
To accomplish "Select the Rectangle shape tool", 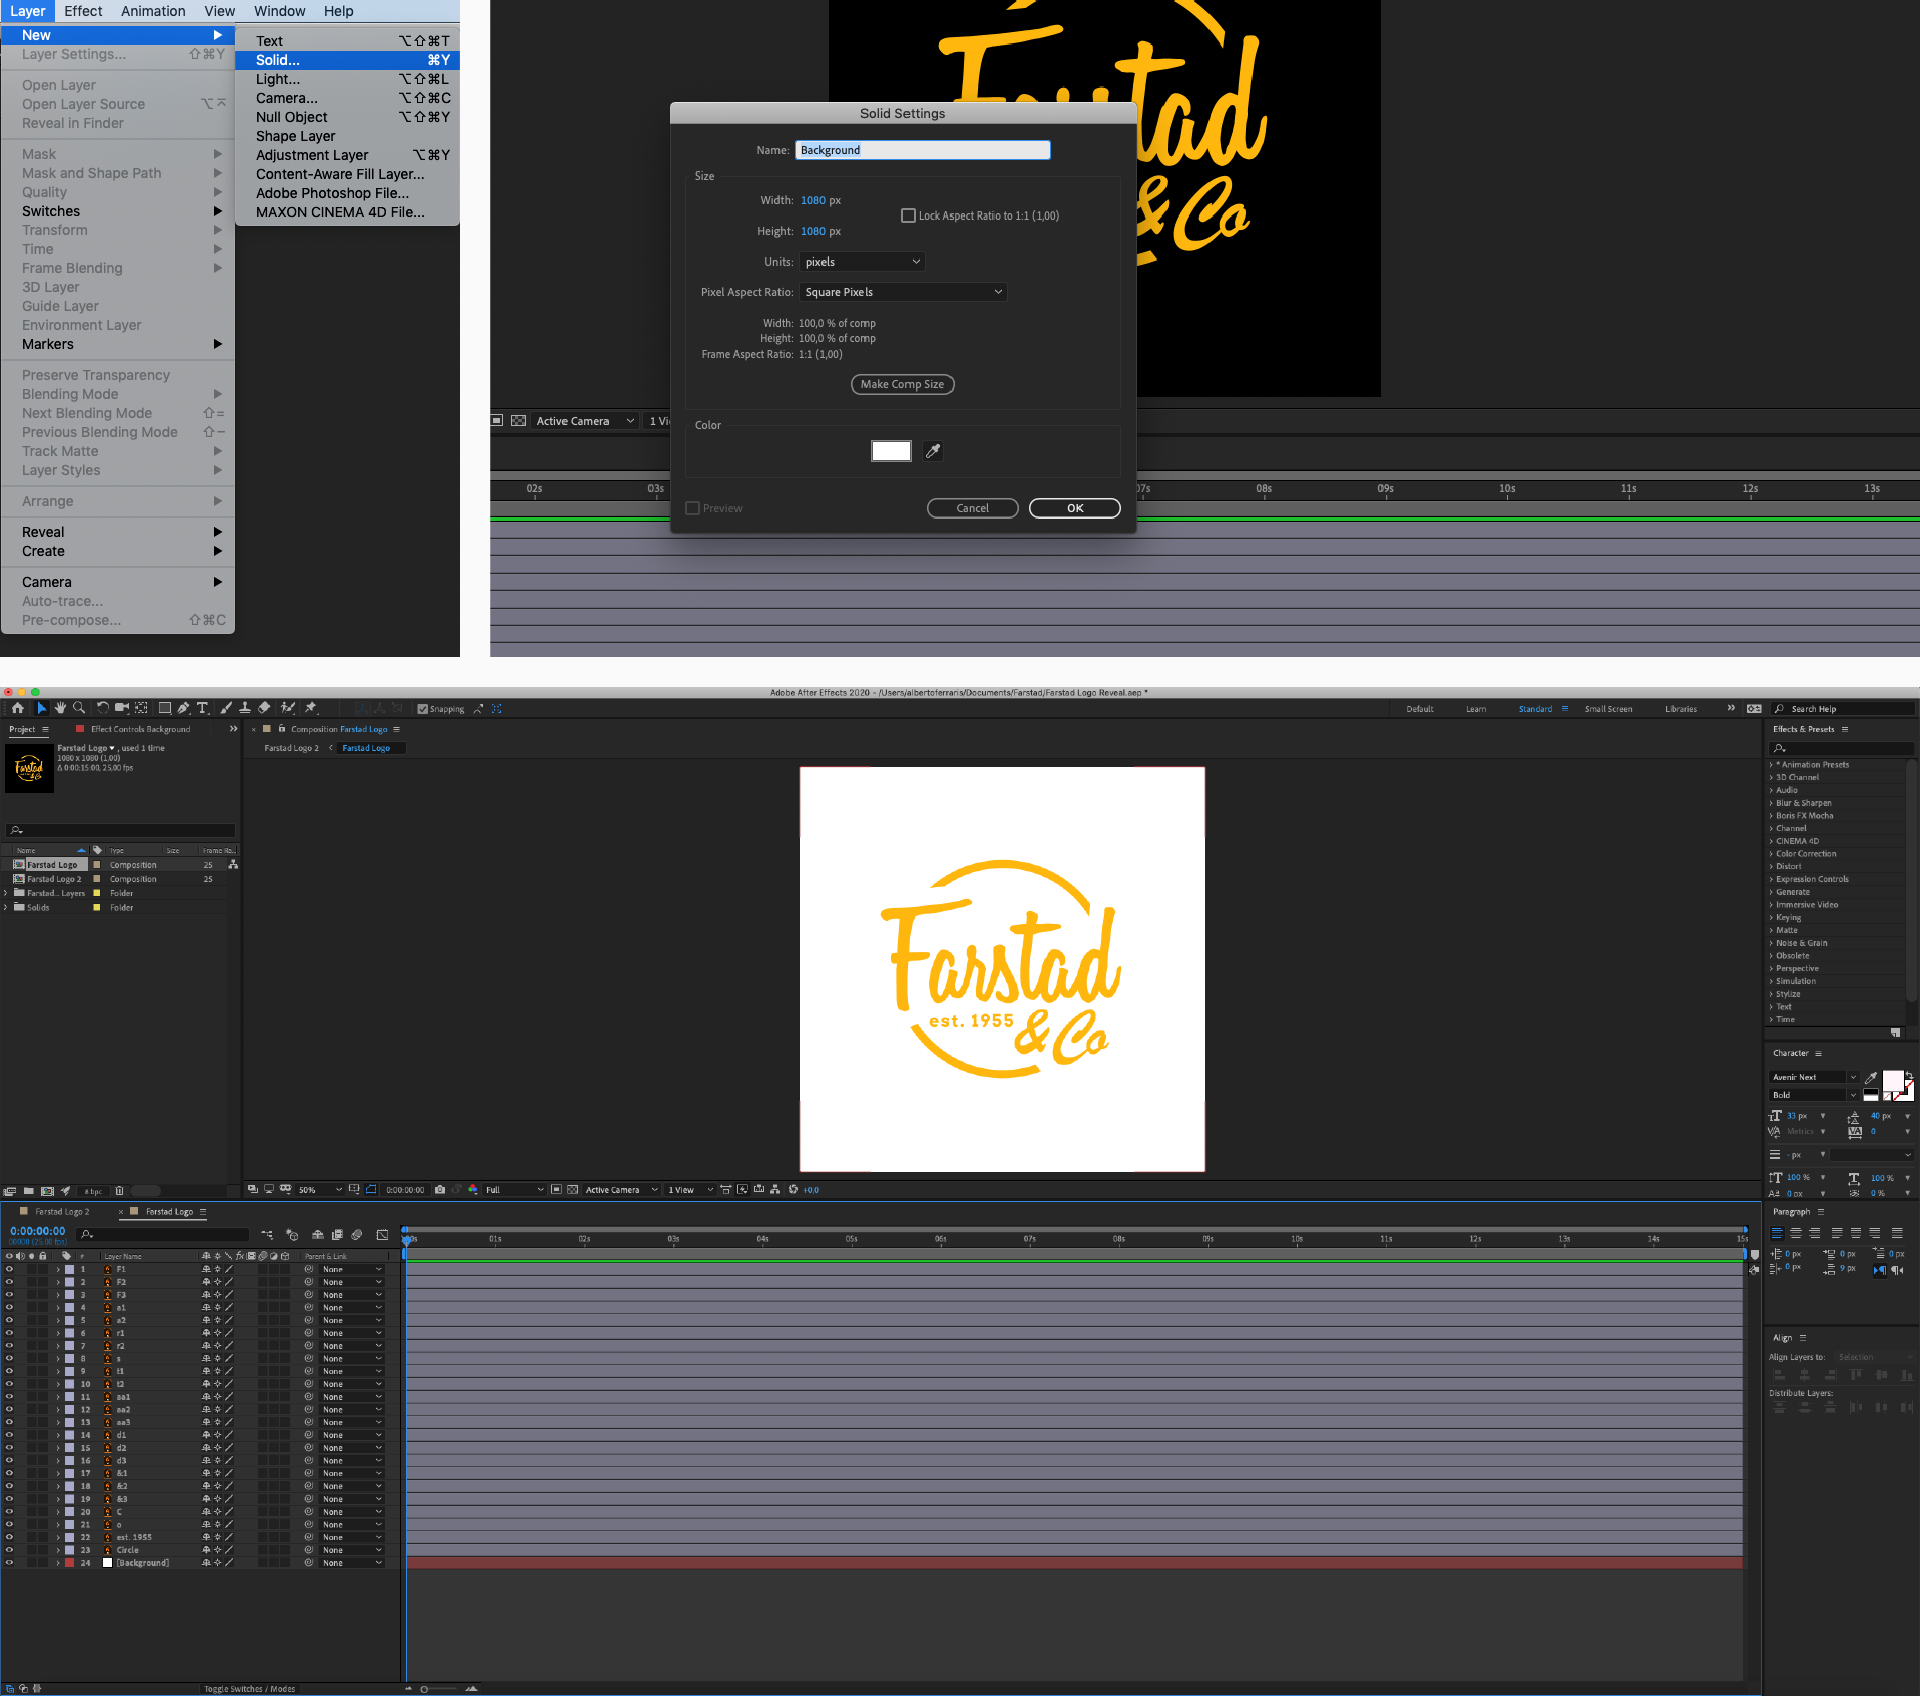I will coord(165,708).
